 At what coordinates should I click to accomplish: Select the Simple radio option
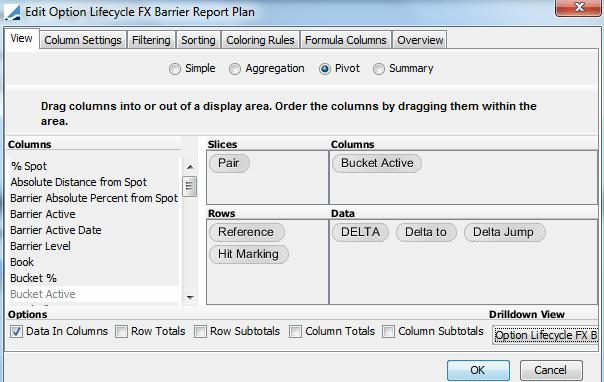(x=174, y=69)
